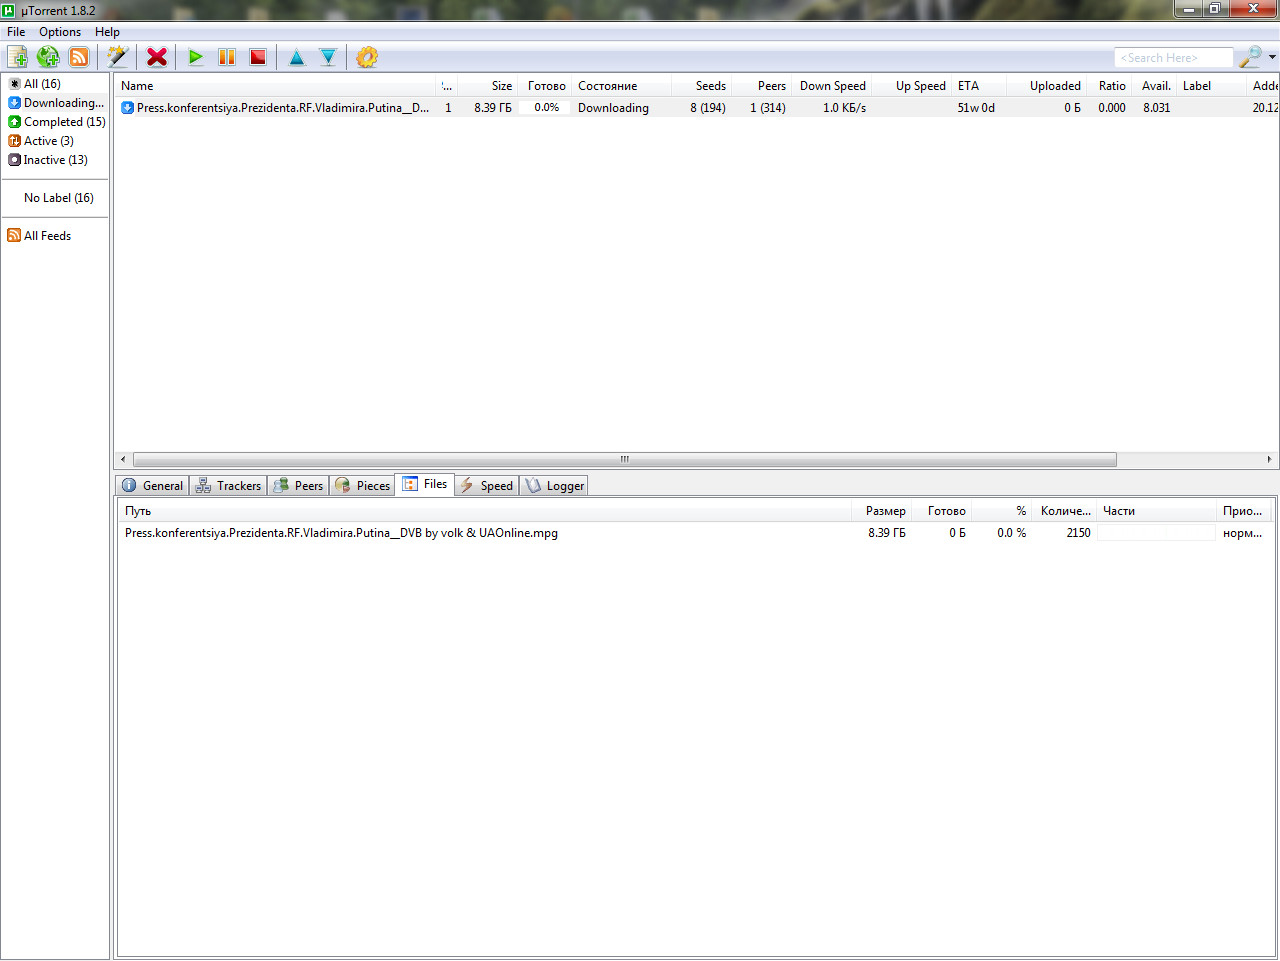This screenshot has width=1280, height=961.
Task: Open the Help menu
Action: (x=107, y=32)
